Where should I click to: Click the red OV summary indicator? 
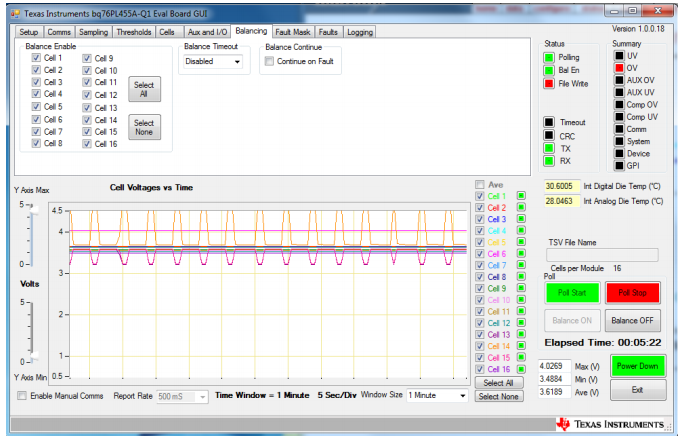point(619,68)
